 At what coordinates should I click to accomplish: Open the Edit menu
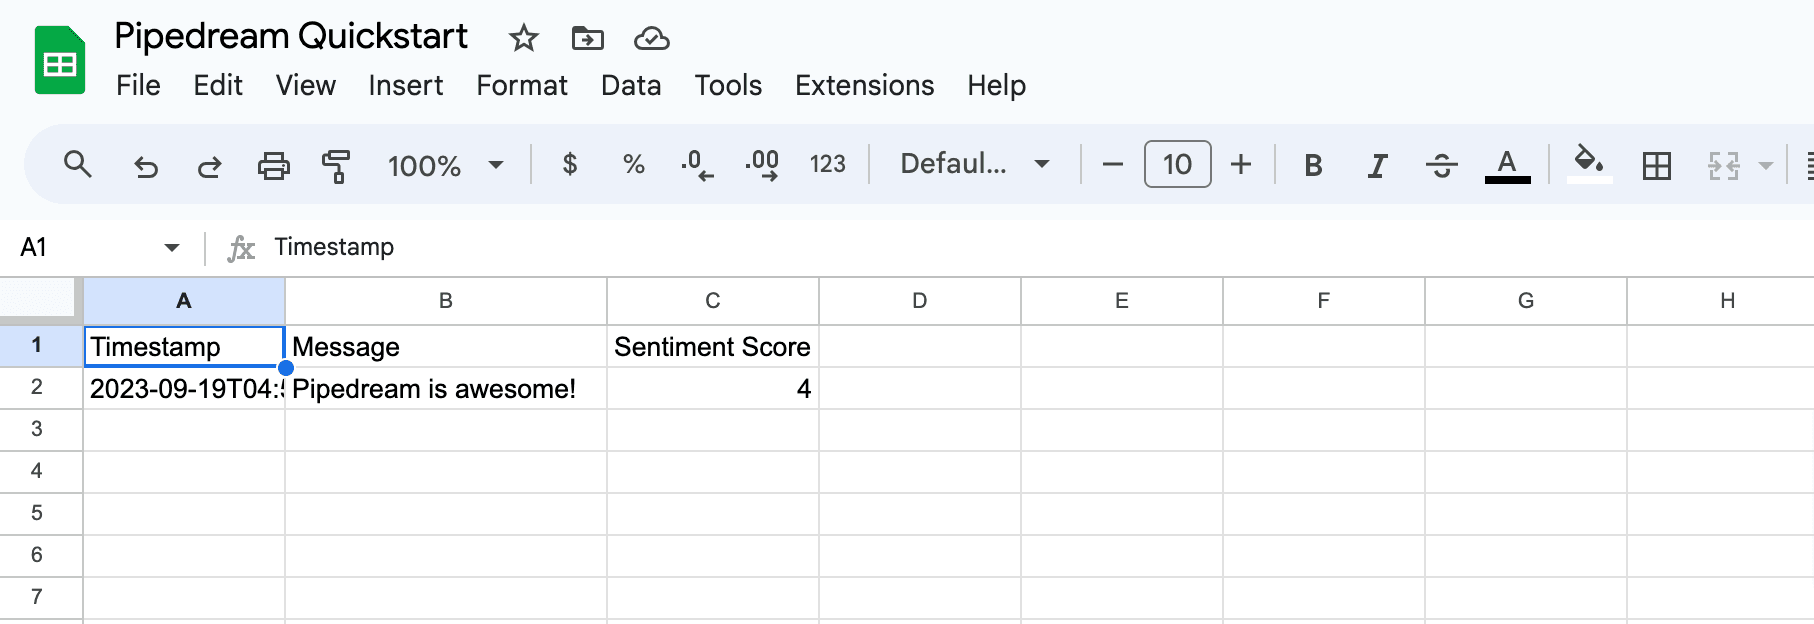coord(218,86)
